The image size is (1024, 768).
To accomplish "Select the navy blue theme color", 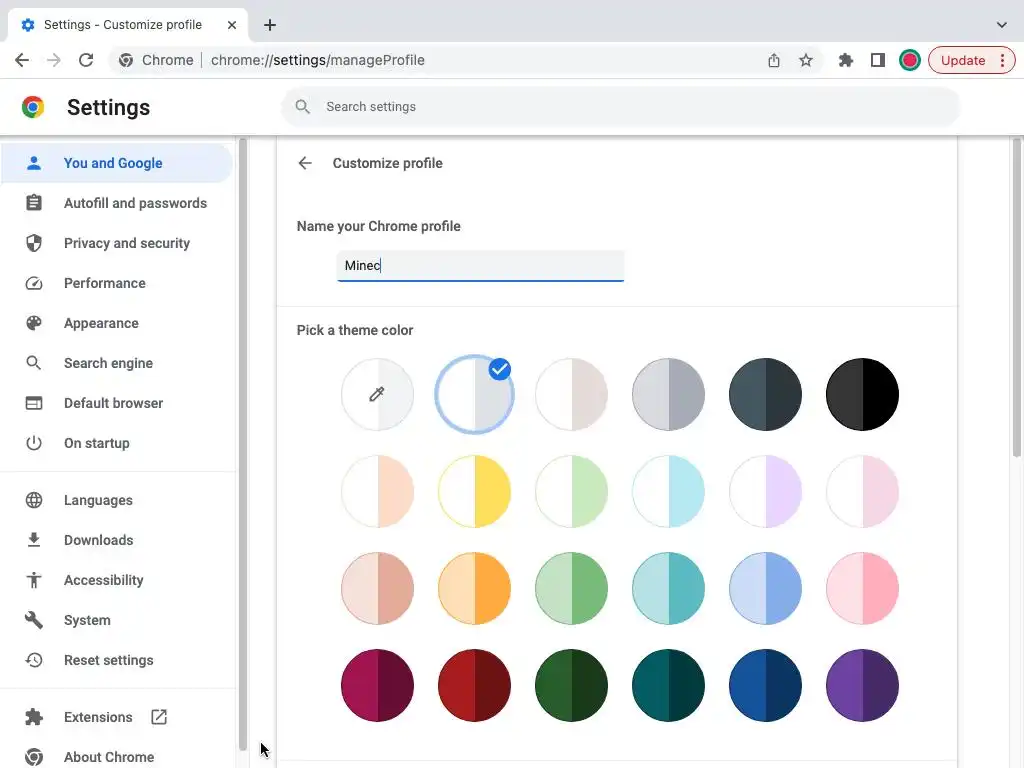I will [765, 685].
